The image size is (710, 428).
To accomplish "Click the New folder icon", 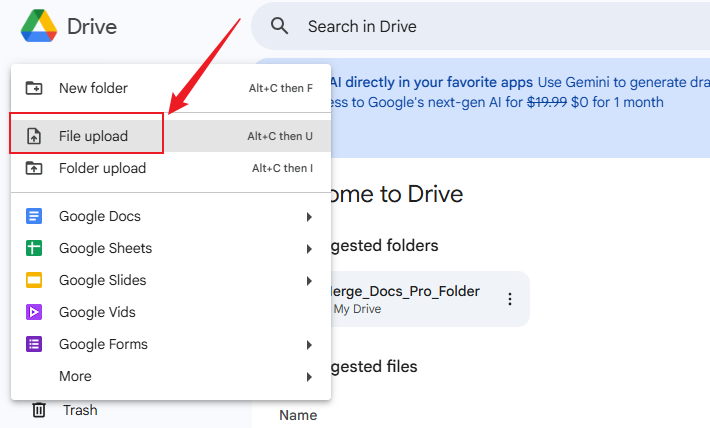I will pos(34,88).
